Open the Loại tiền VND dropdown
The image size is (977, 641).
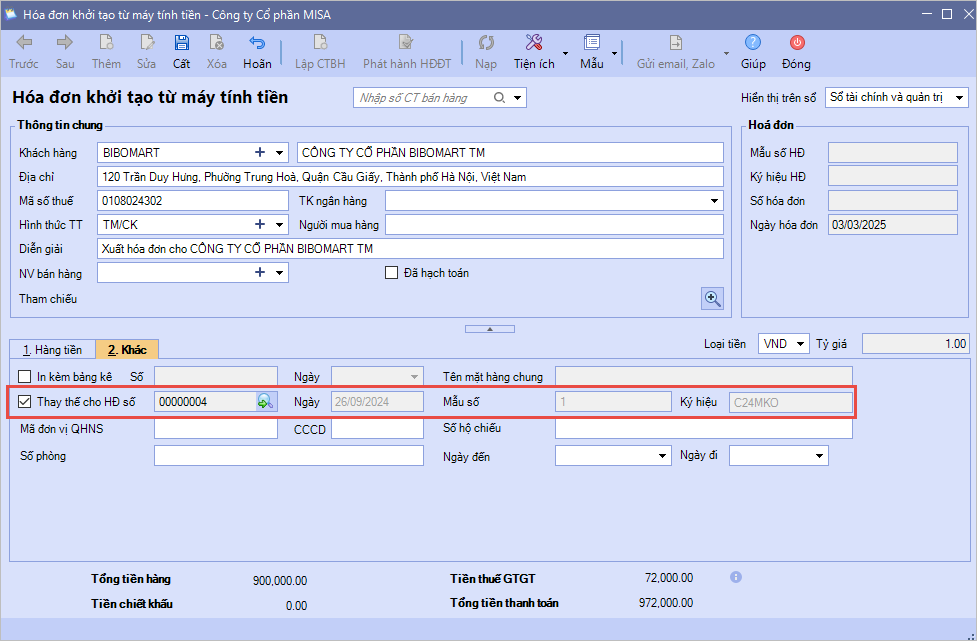(799, 344)
